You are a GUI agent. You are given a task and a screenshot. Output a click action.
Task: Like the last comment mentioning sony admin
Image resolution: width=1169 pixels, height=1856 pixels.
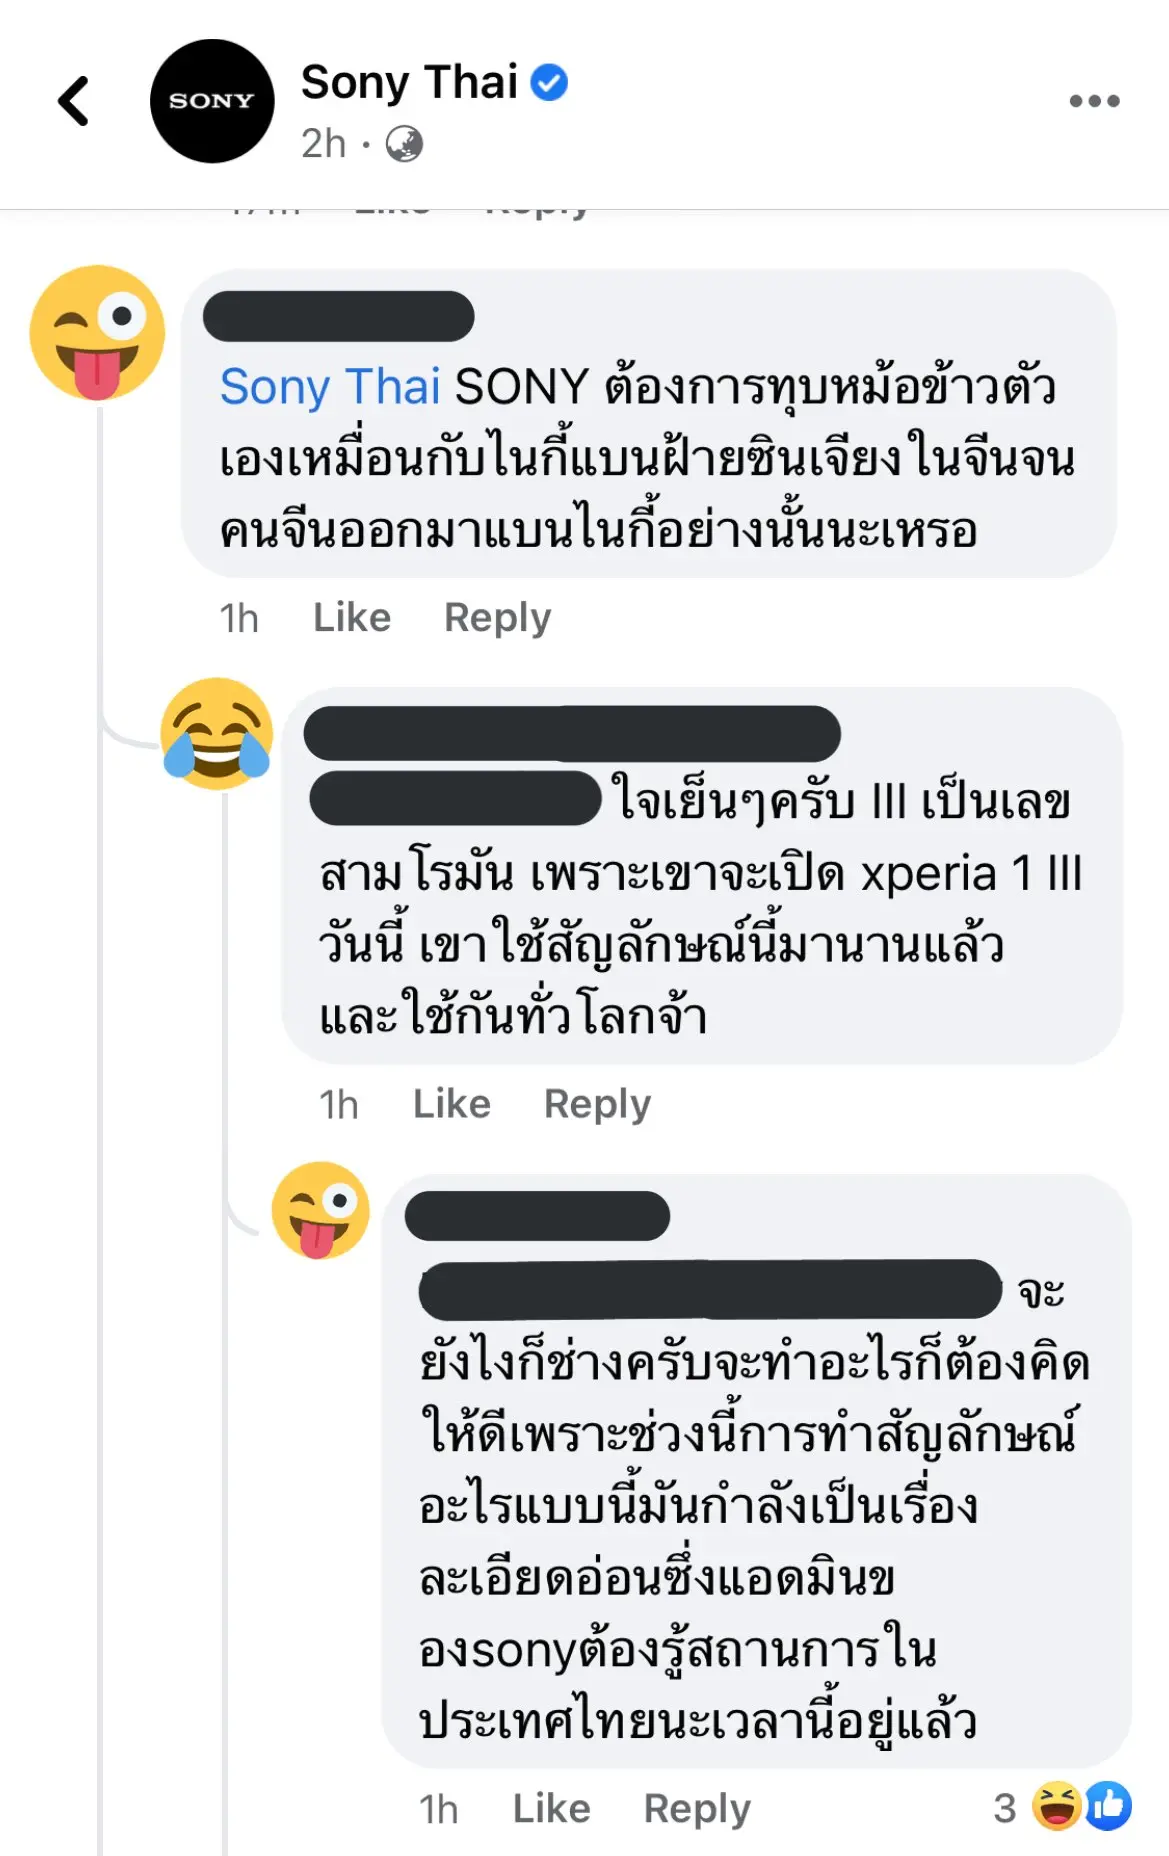click(x=552, y=1808)
